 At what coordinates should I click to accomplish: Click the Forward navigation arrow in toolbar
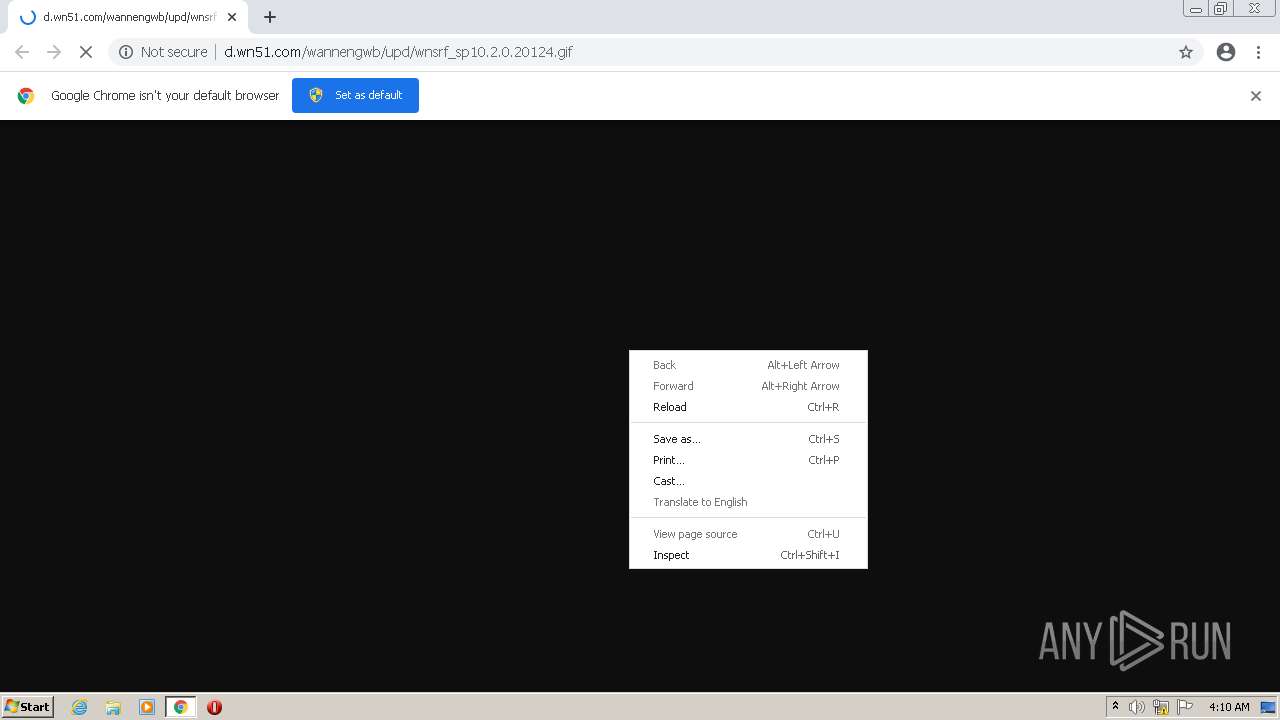click(54, 52)
